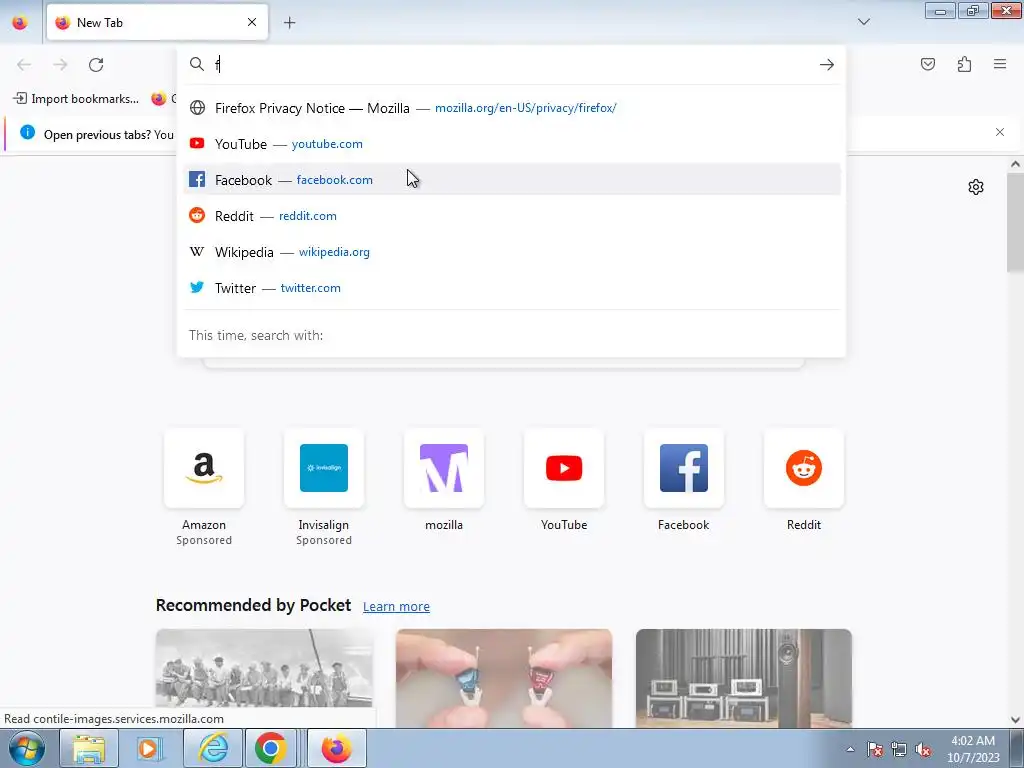Click the Twitter bird favicon in suggestions
The width and height of the screenshot is (1024, 768).
pos(197,287)
